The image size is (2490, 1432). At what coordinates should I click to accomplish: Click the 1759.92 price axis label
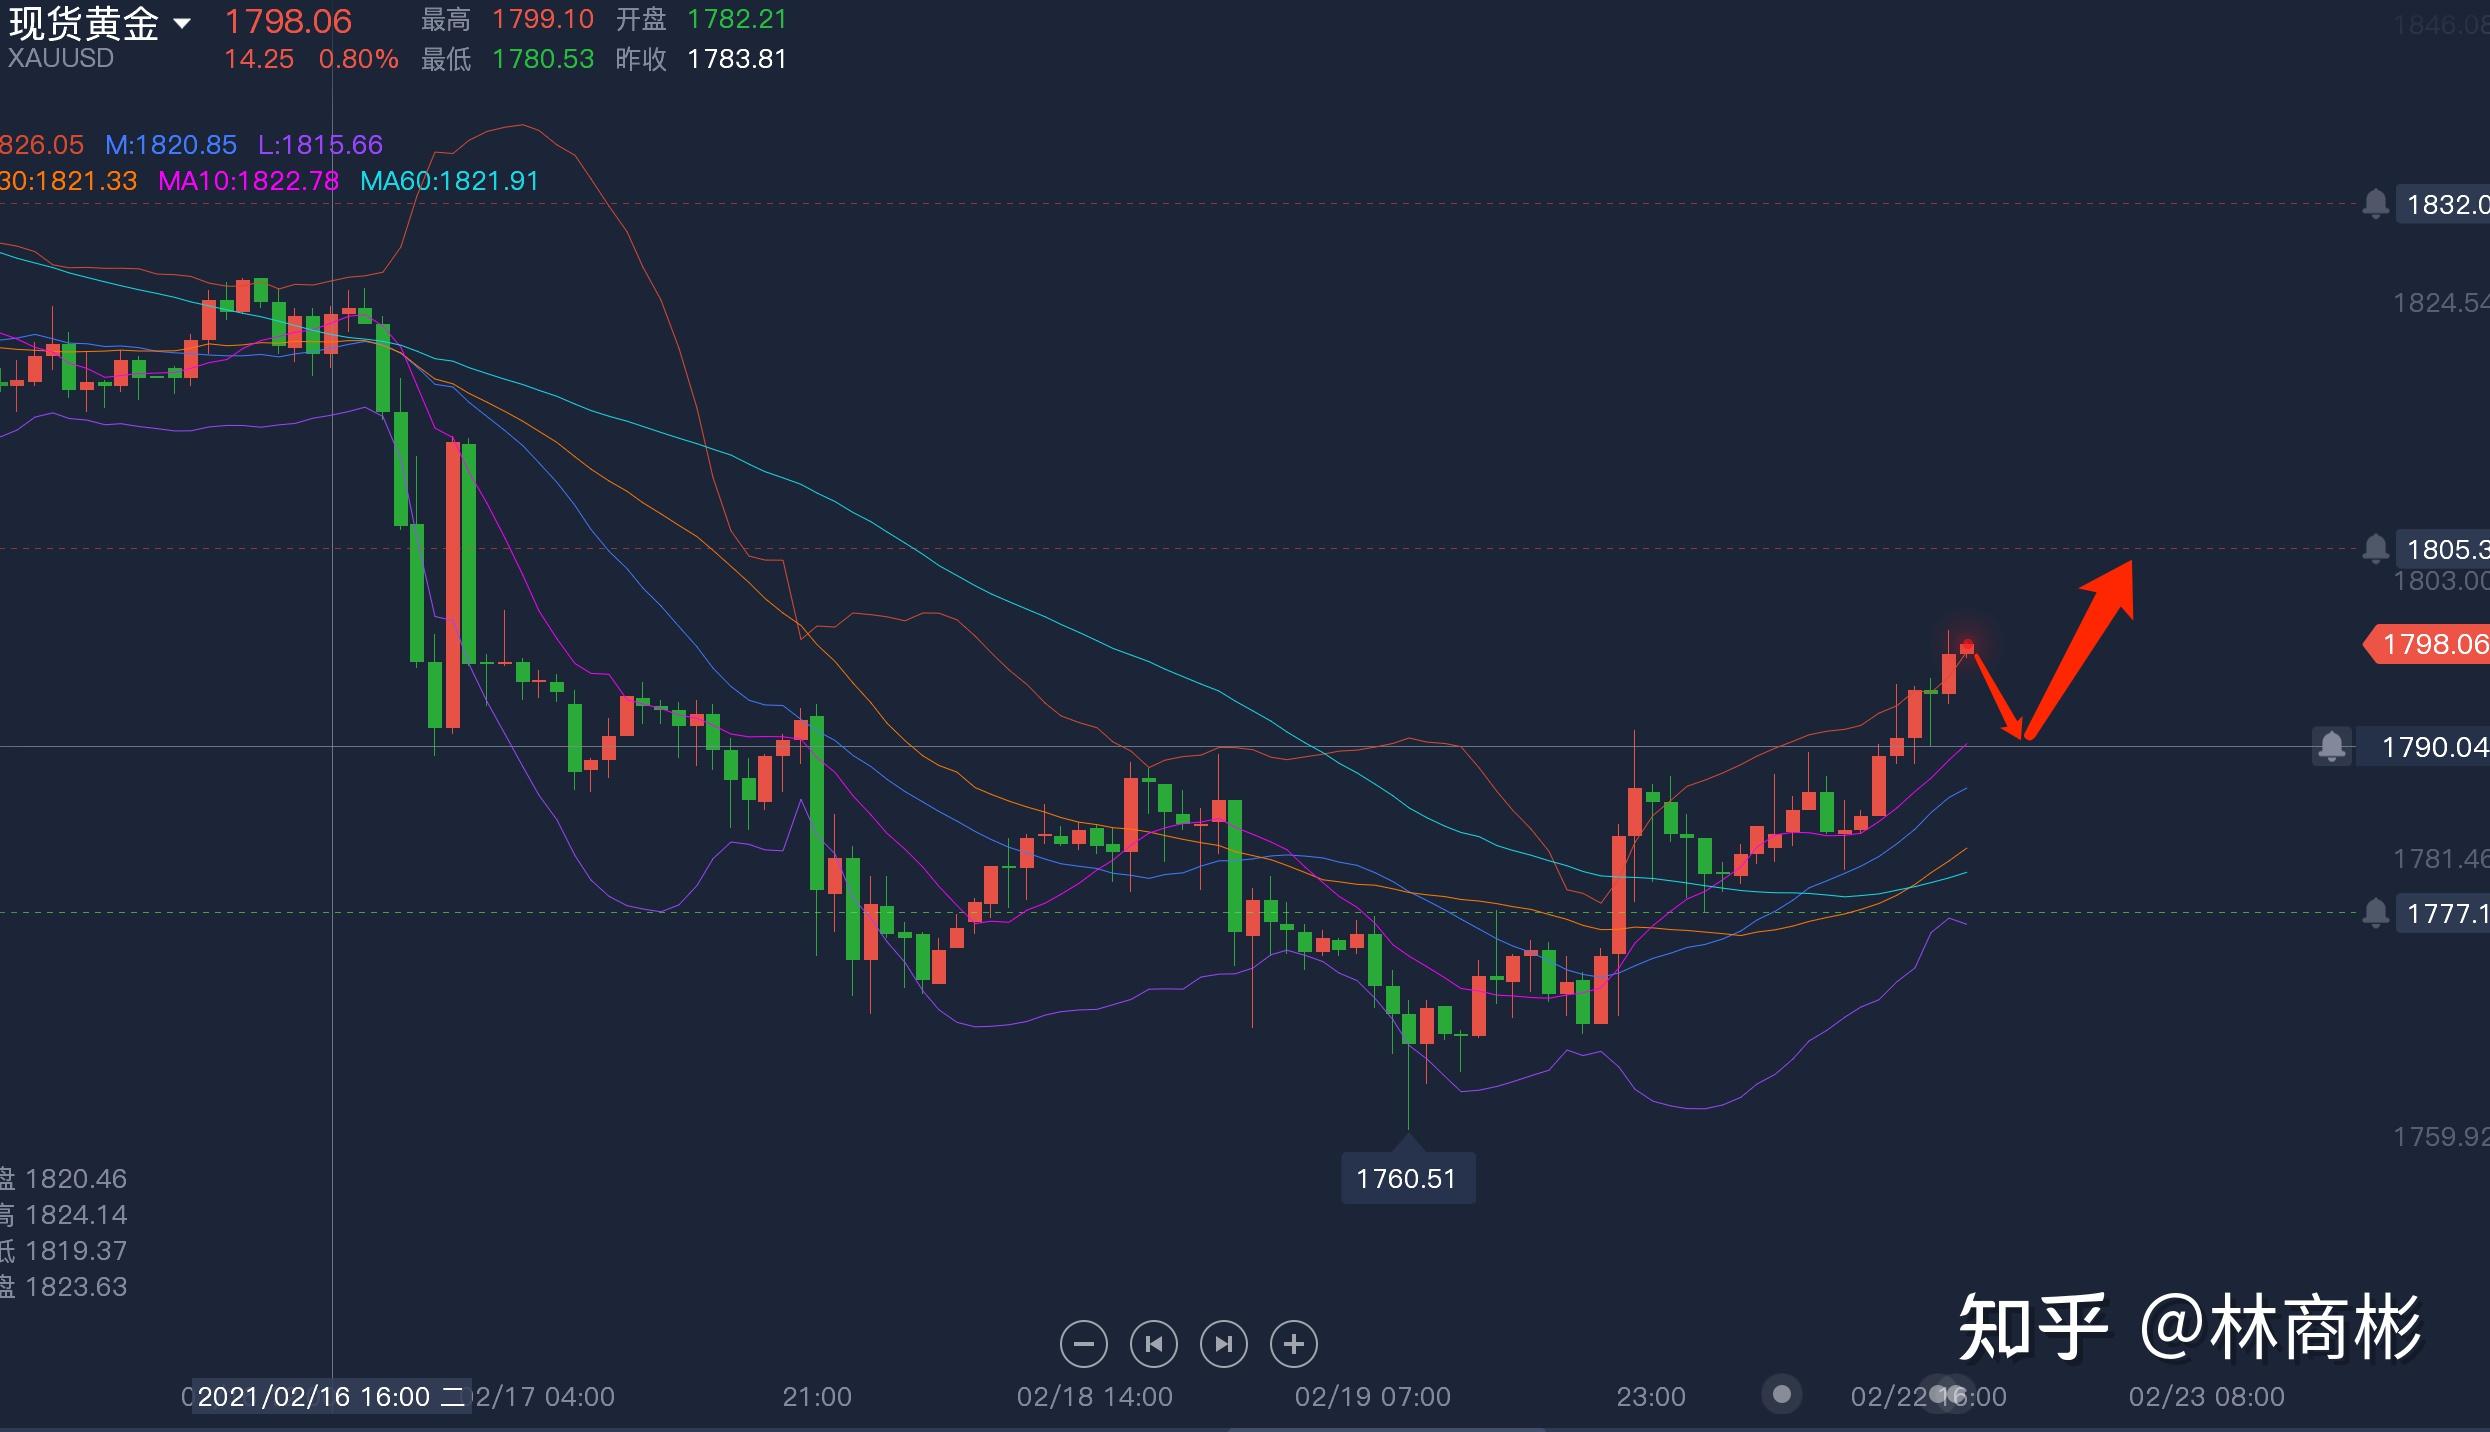click(x=2440, y=1136)
